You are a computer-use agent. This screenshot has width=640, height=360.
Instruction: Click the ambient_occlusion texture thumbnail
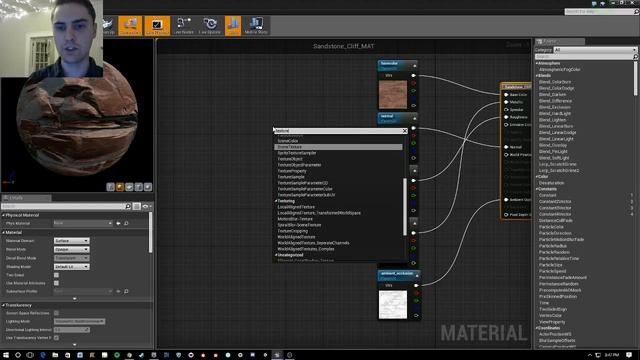click(x=393, y=304)
